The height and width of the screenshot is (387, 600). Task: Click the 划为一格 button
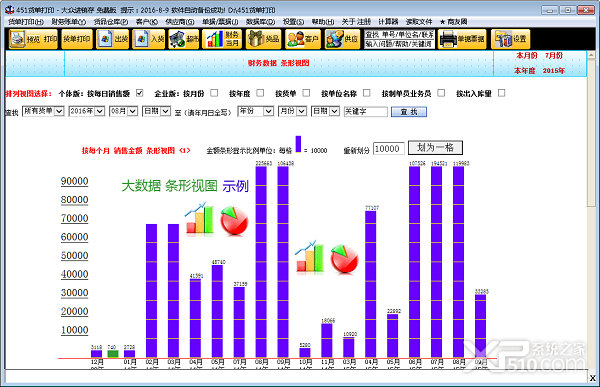coord(435,148)
